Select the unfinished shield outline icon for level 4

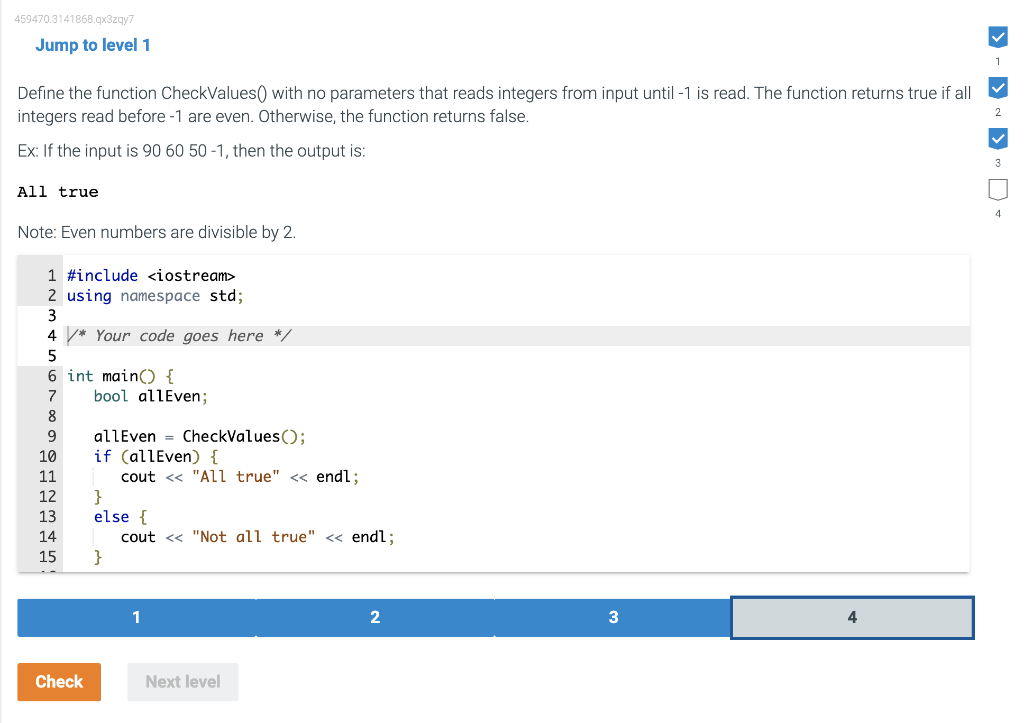click(x=997, y=189)
